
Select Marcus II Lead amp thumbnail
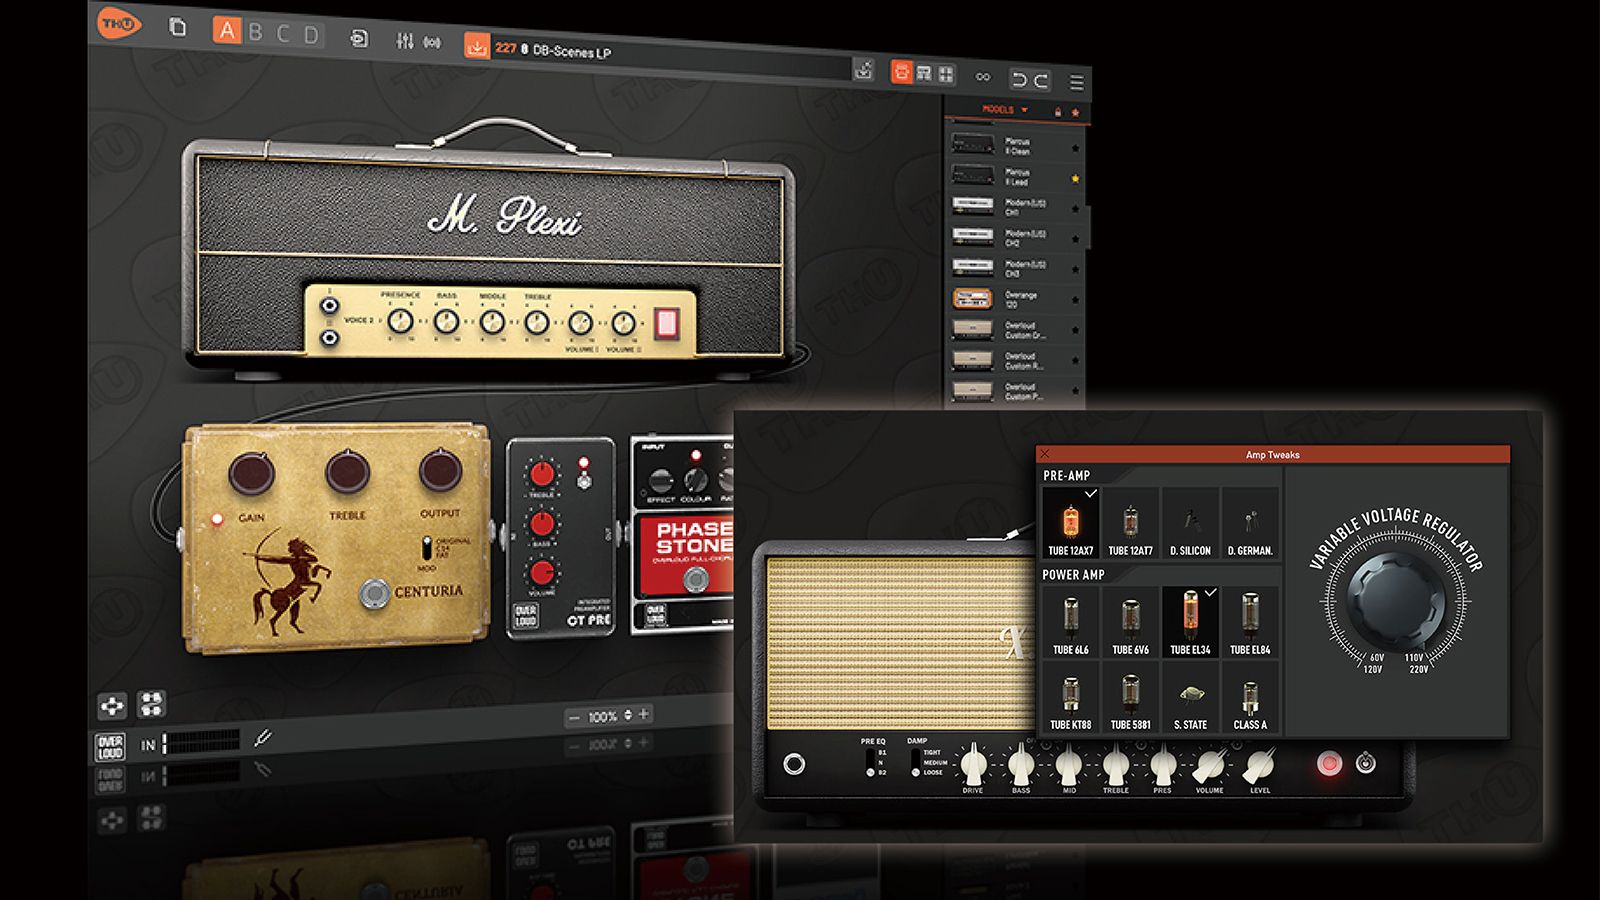point(972,176)
